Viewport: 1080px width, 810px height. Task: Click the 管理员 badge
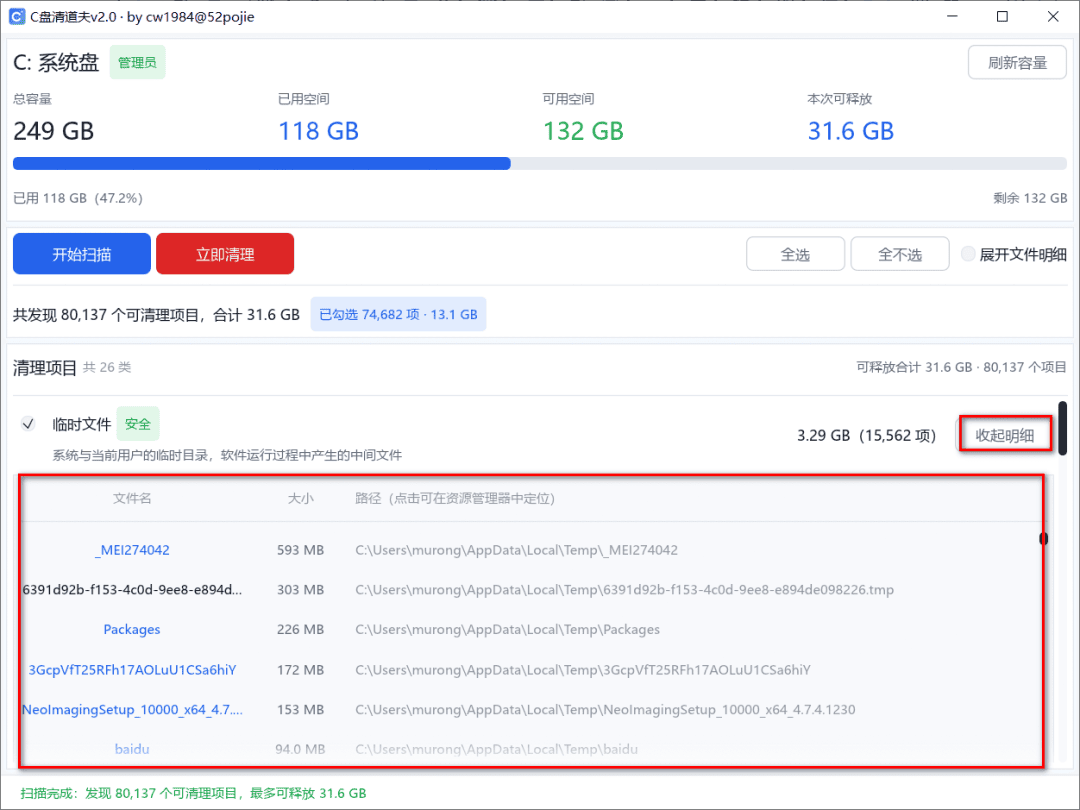137,63
